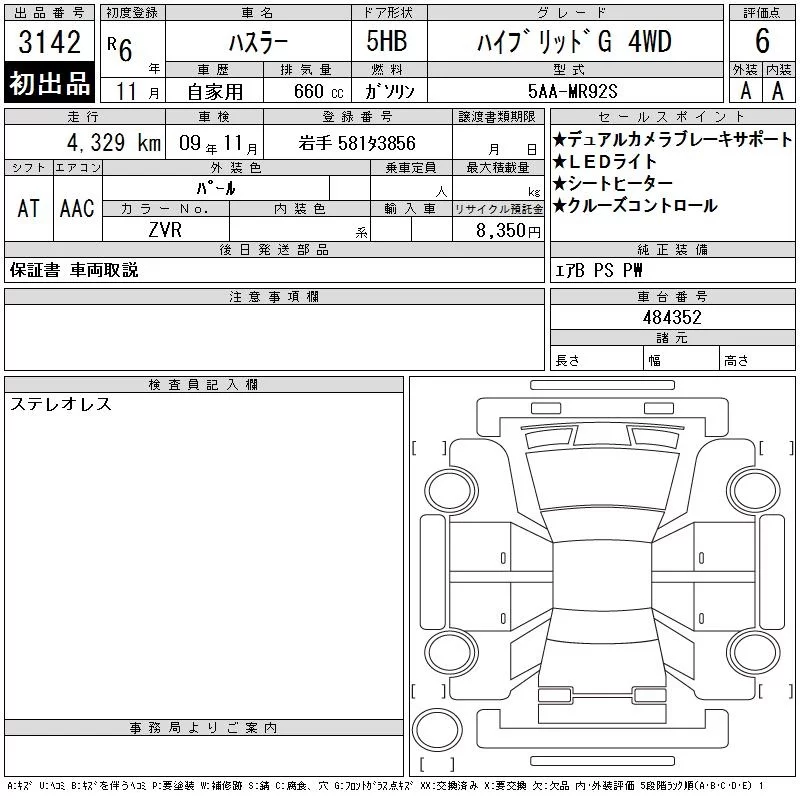Click the hood area on car diagram

click(x=602, y=480)
